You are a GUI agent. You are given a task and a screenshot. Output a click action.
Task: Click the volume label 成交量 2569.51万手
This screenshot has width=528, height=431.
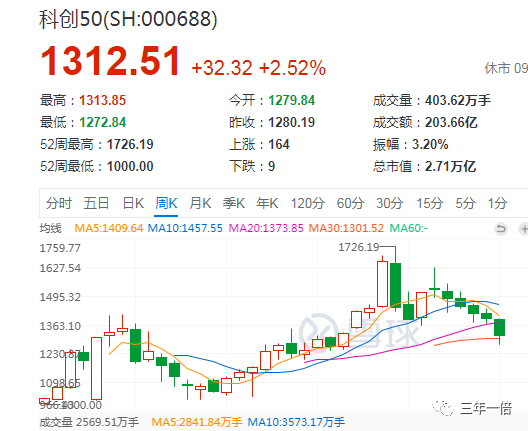[89, 422]
